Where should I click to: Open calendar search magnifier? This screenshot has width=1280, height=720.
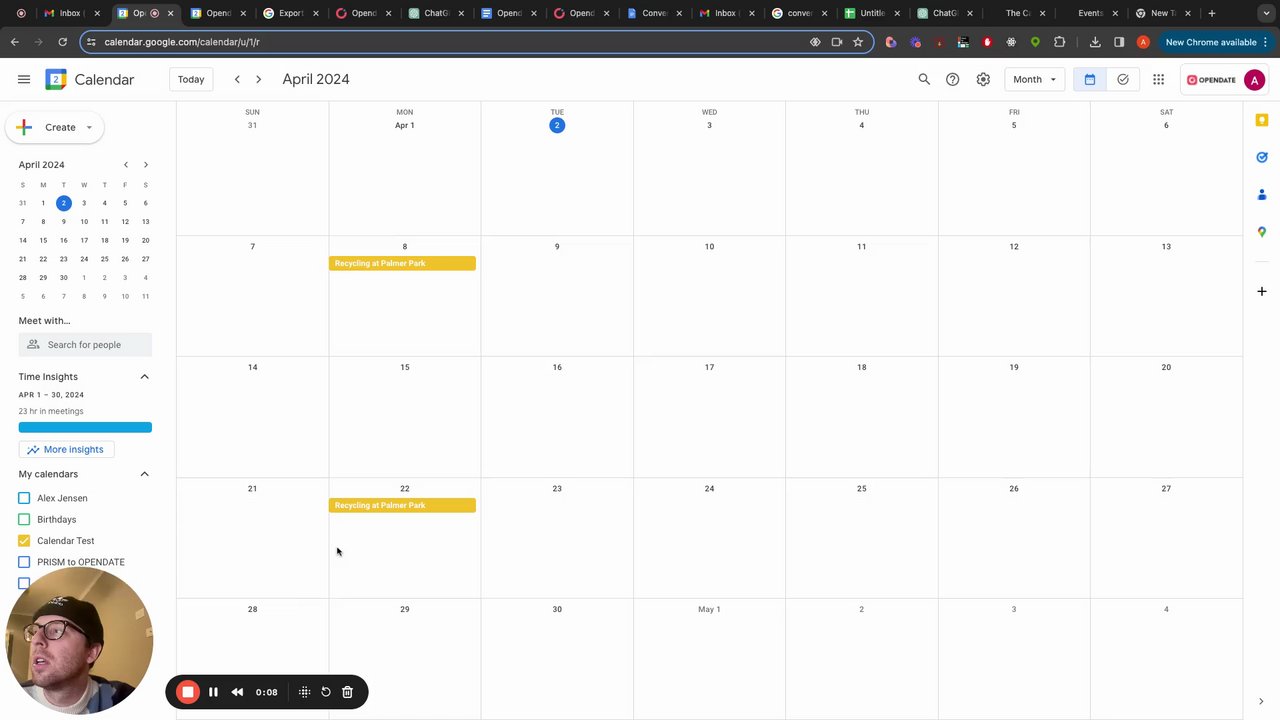click(924, 79)
